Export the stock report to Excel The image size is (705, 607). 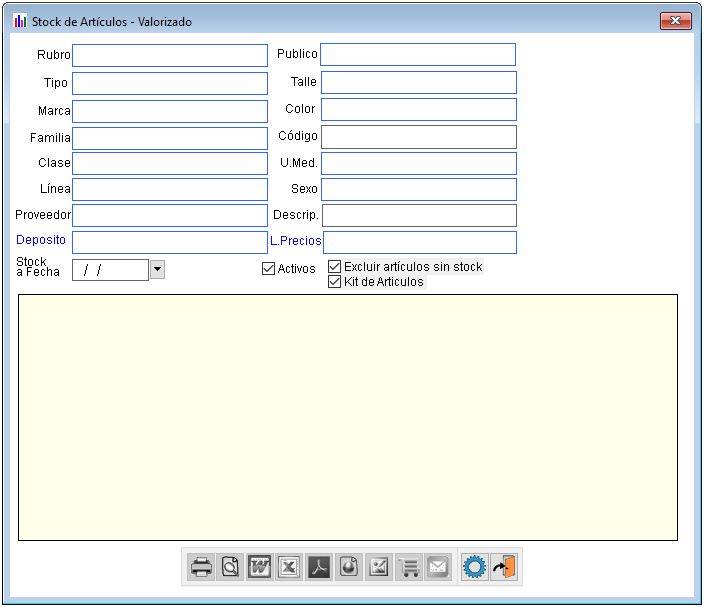[289, 567]
